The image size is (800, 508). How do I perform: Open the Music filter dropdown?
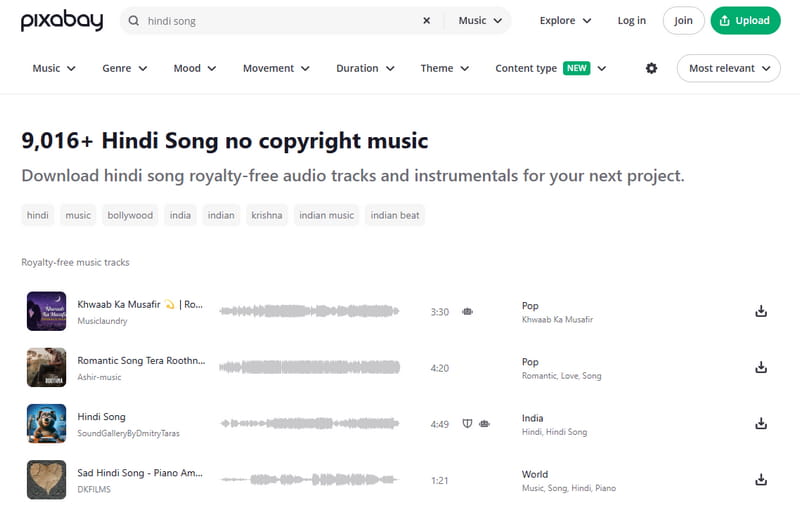(54, 68)
